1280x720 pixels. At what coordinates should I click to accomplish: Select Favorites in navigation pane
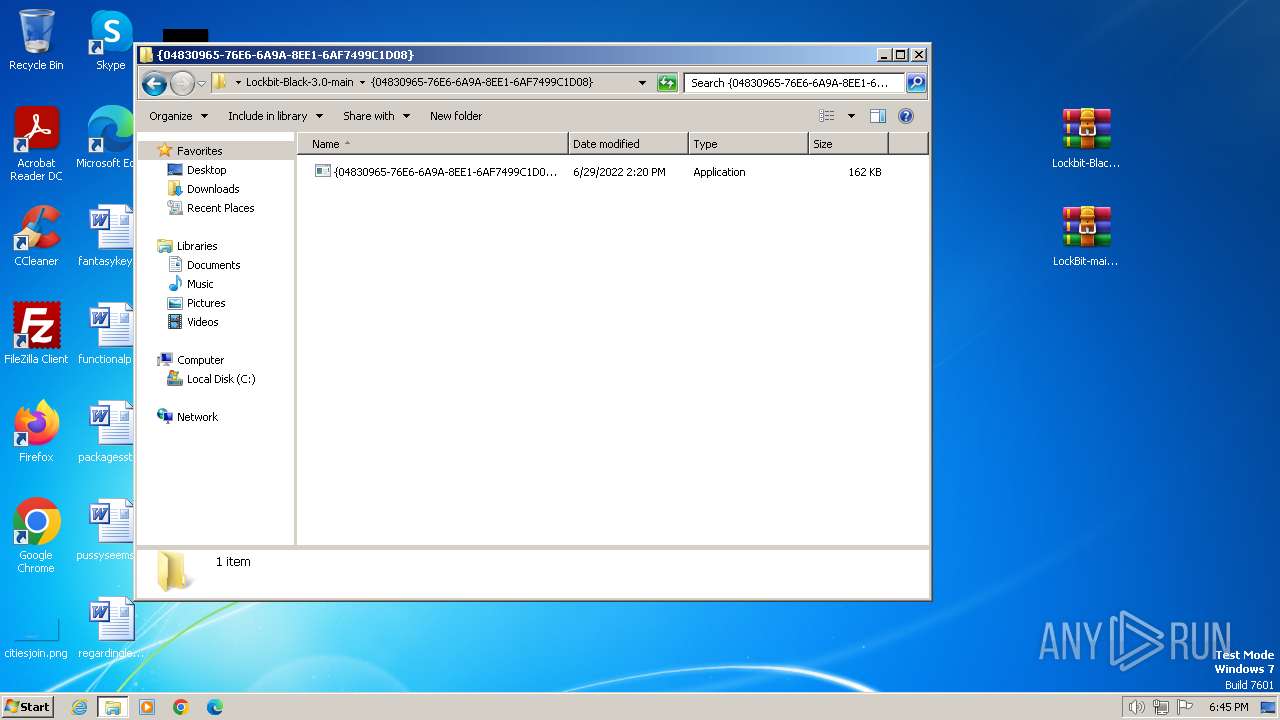coord(199,151)
